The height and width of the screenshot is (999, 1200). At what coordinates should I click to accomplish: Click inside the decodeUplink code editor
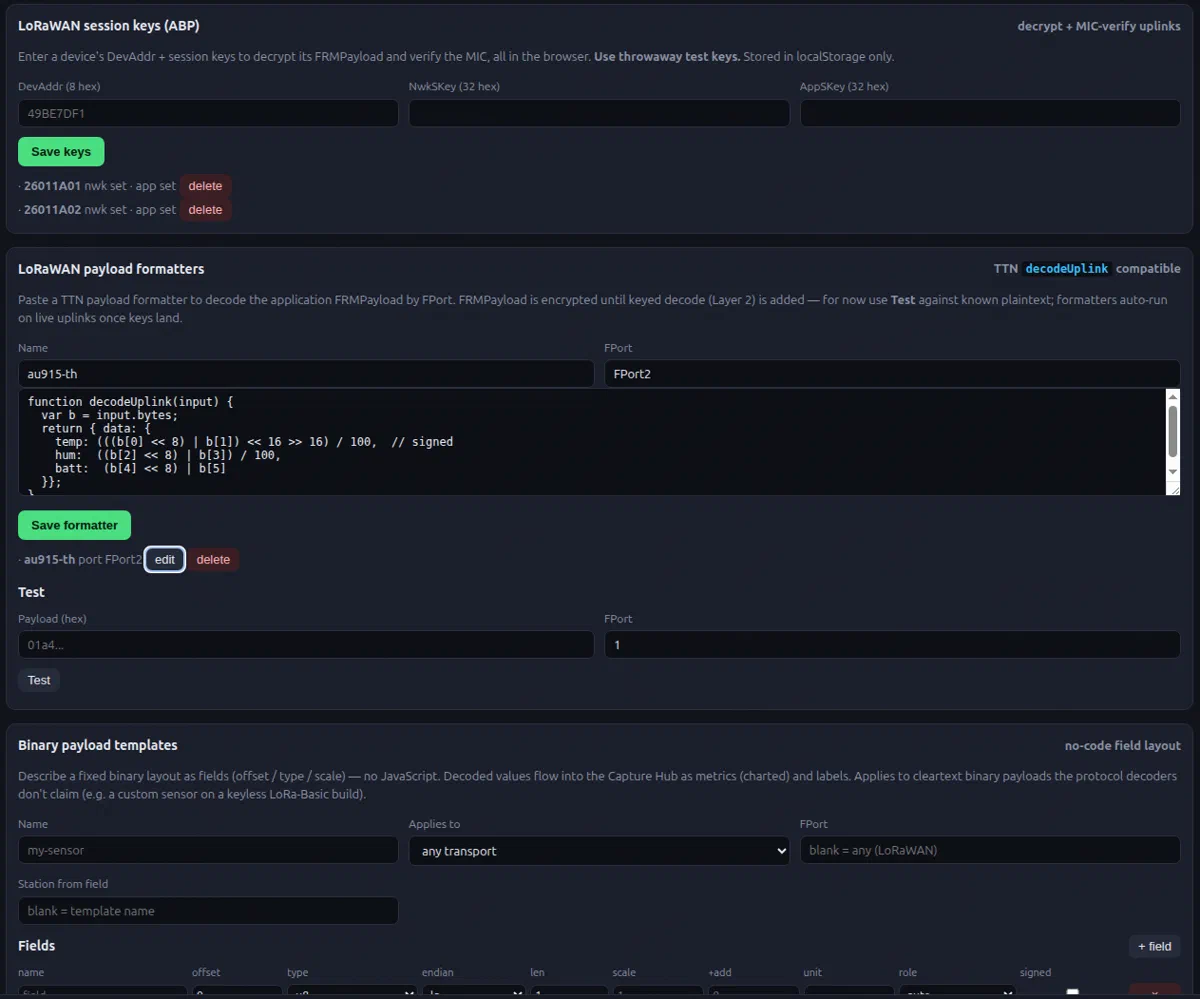[x=590, y=442]
